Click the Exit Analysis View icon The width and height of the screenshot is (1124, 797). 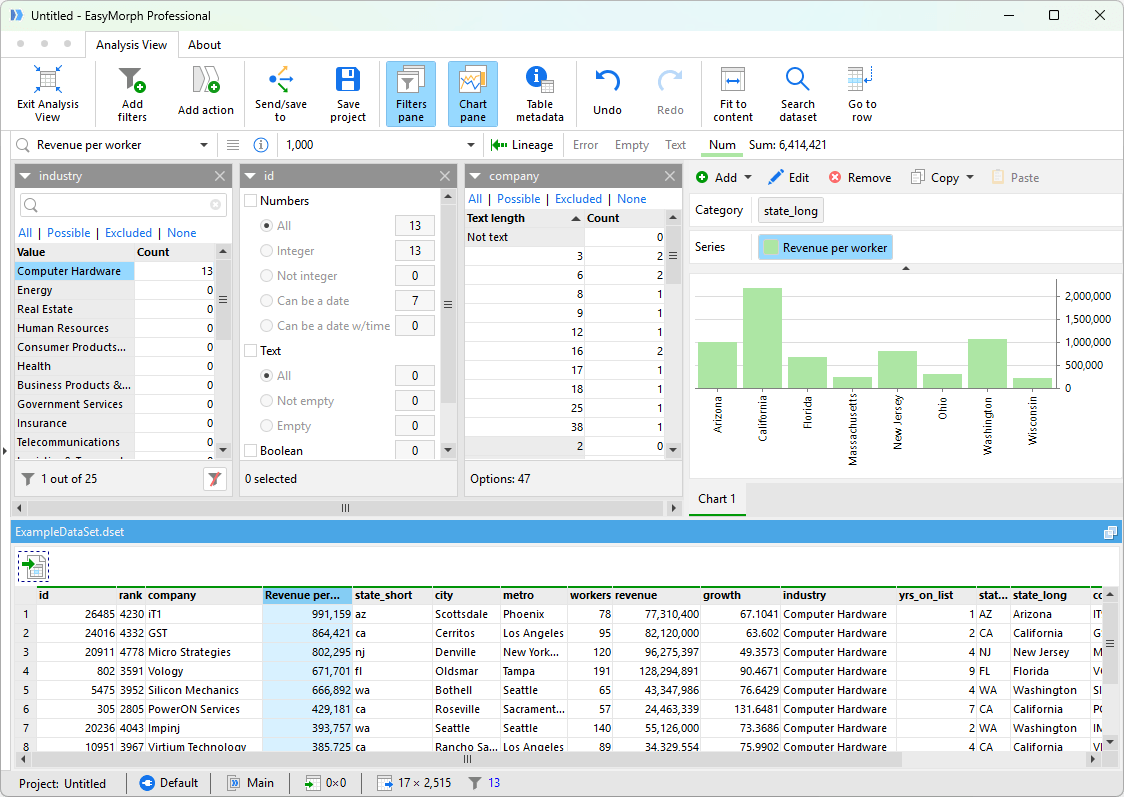[x=47, y=80]
